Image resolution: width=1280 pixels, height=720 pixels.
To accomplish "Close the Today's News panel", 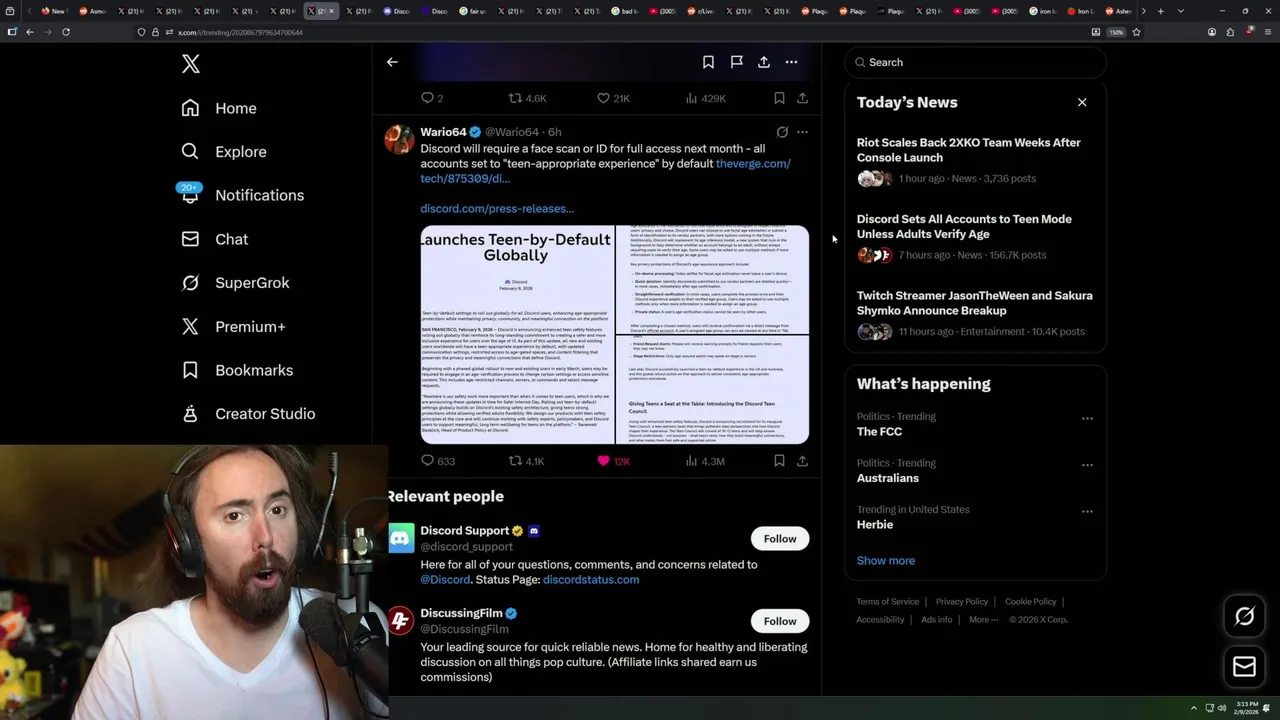I will pyautogui.click(x=1082, y=102).
